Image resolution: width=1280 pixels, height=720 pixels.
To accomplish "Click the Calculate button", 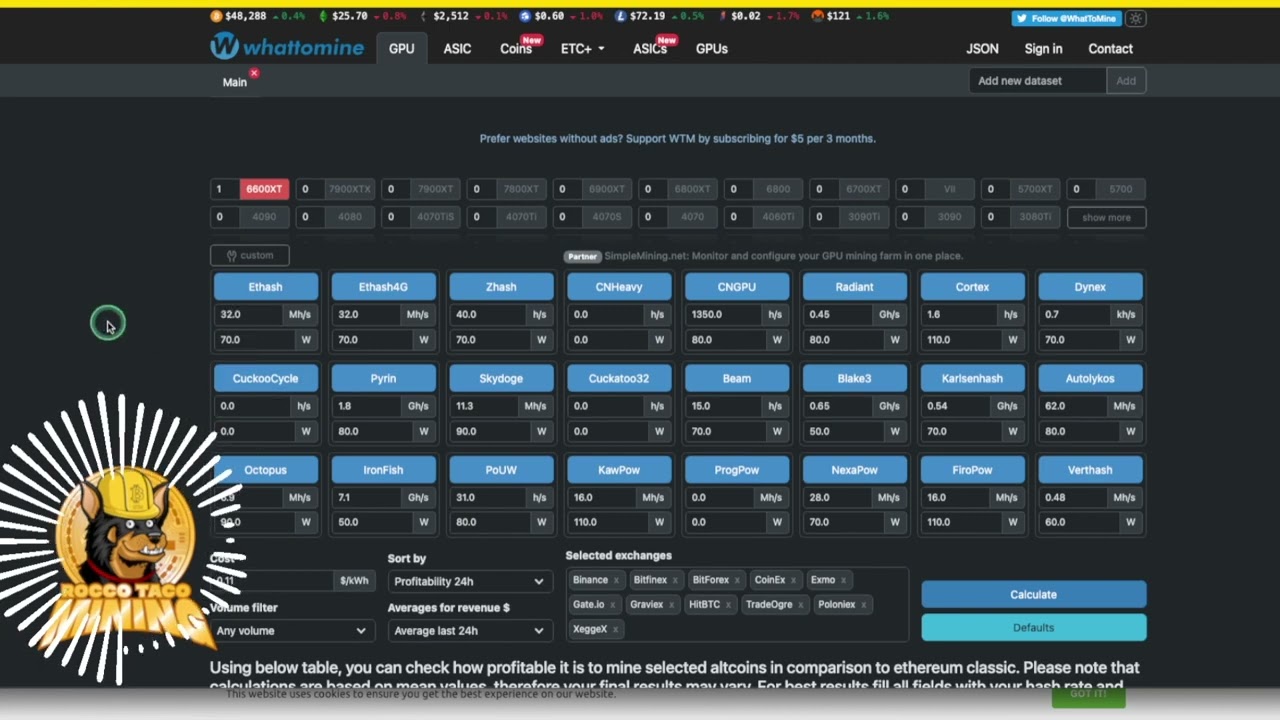I will click(x=1033, y=594).
